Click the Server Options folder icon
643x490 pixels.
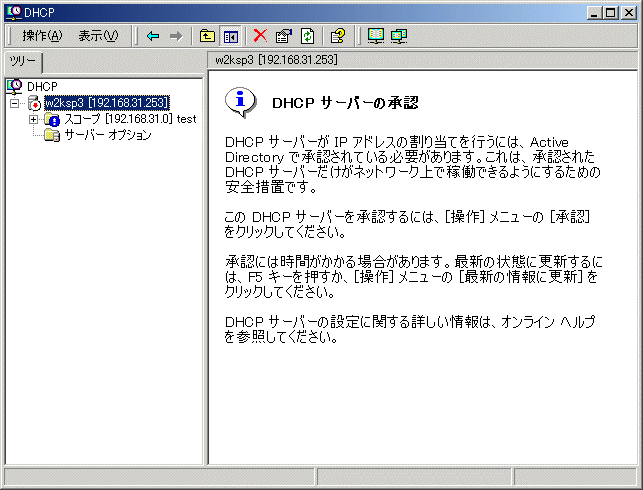52,135
